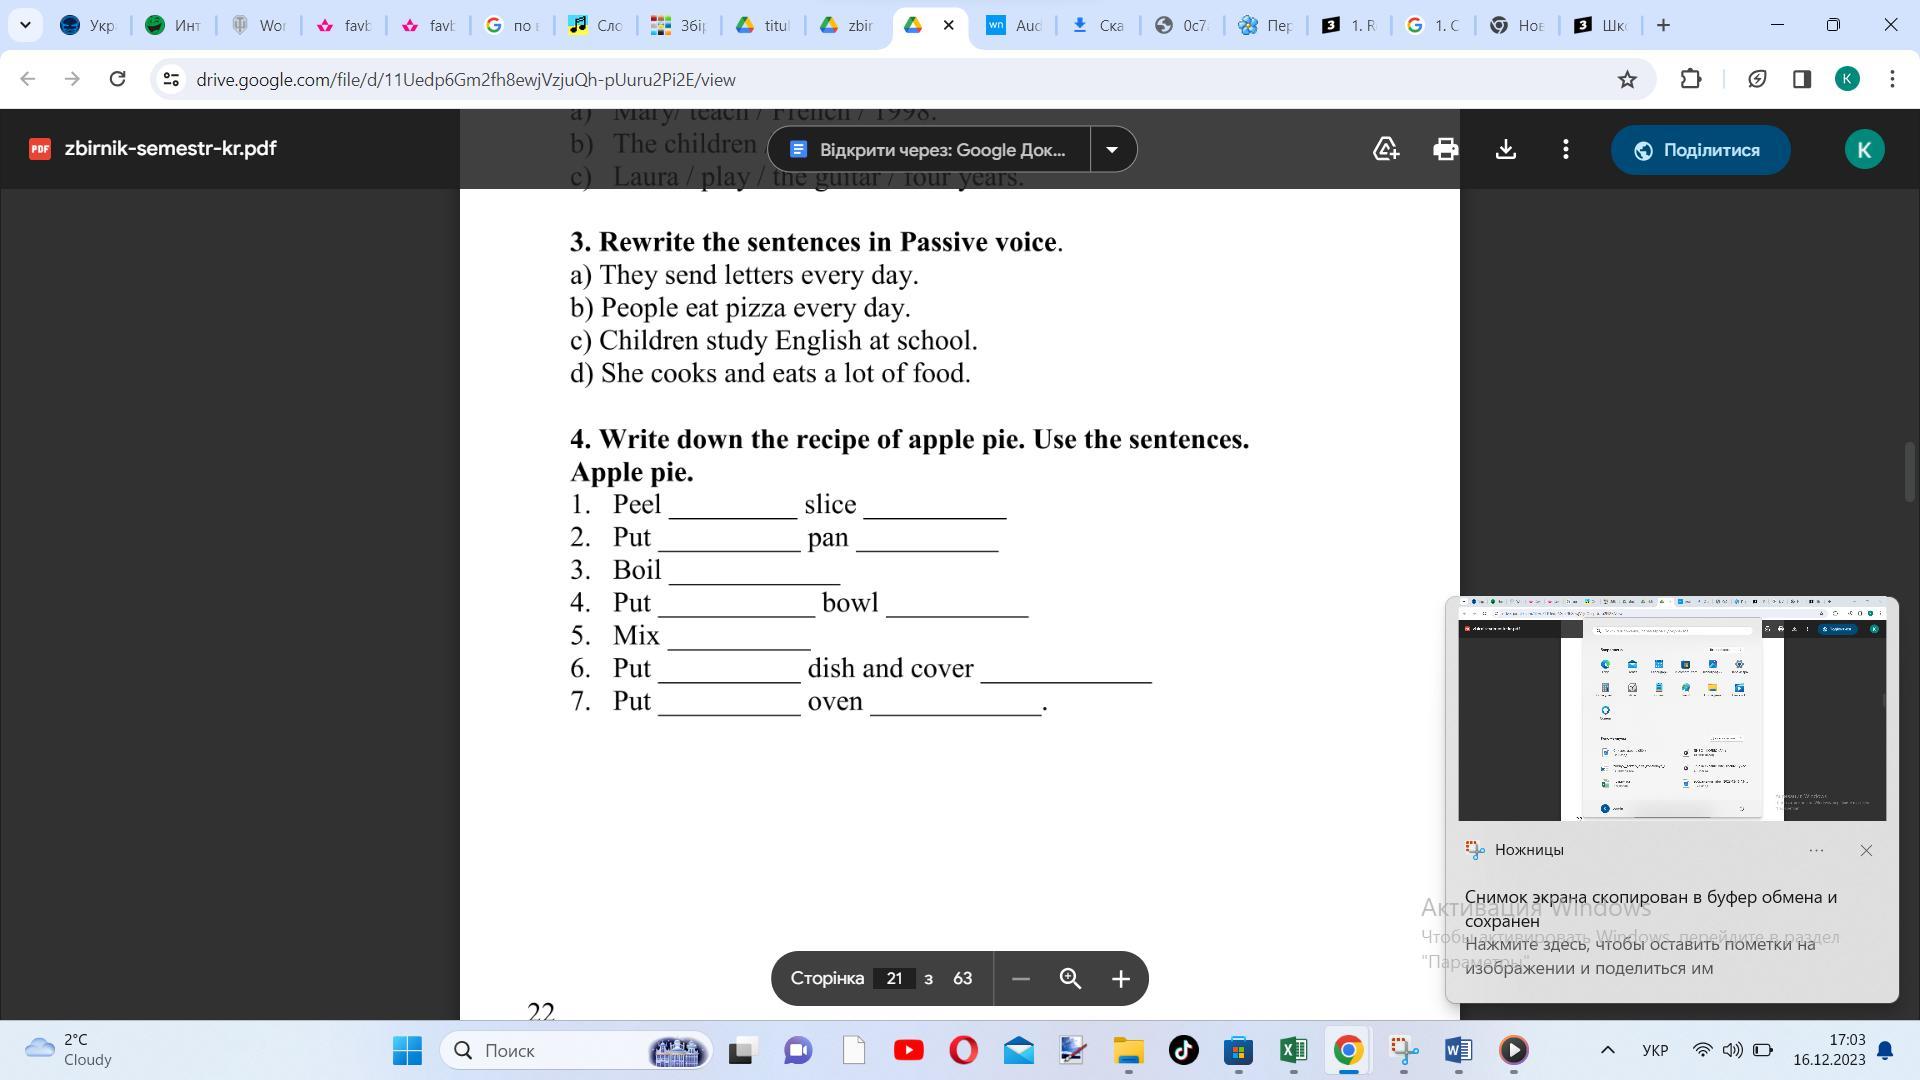
Task: Open TikTok from the taskbar
Action: pyautogui.click(x=1184, y=1050)
